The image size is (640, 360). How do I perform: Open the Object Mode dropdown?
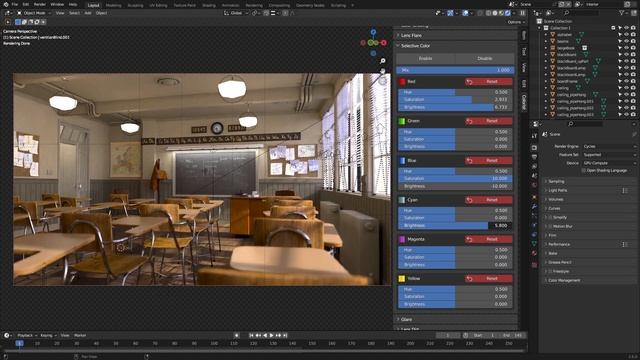coord(34,13)
